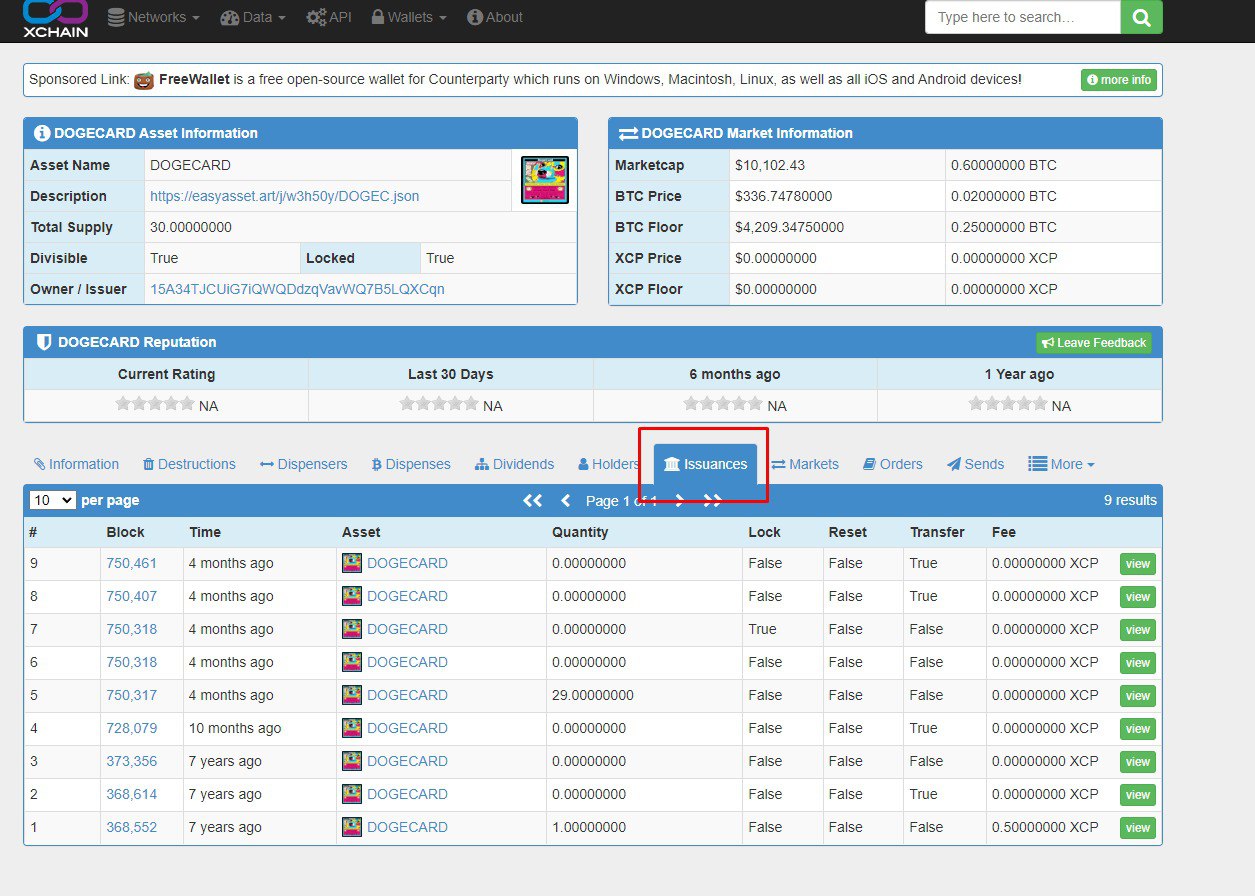The width and height of the screenshot is (1255, 896).
Task: Go to last page double-right arrow
Action: click(x=713, y=500)
